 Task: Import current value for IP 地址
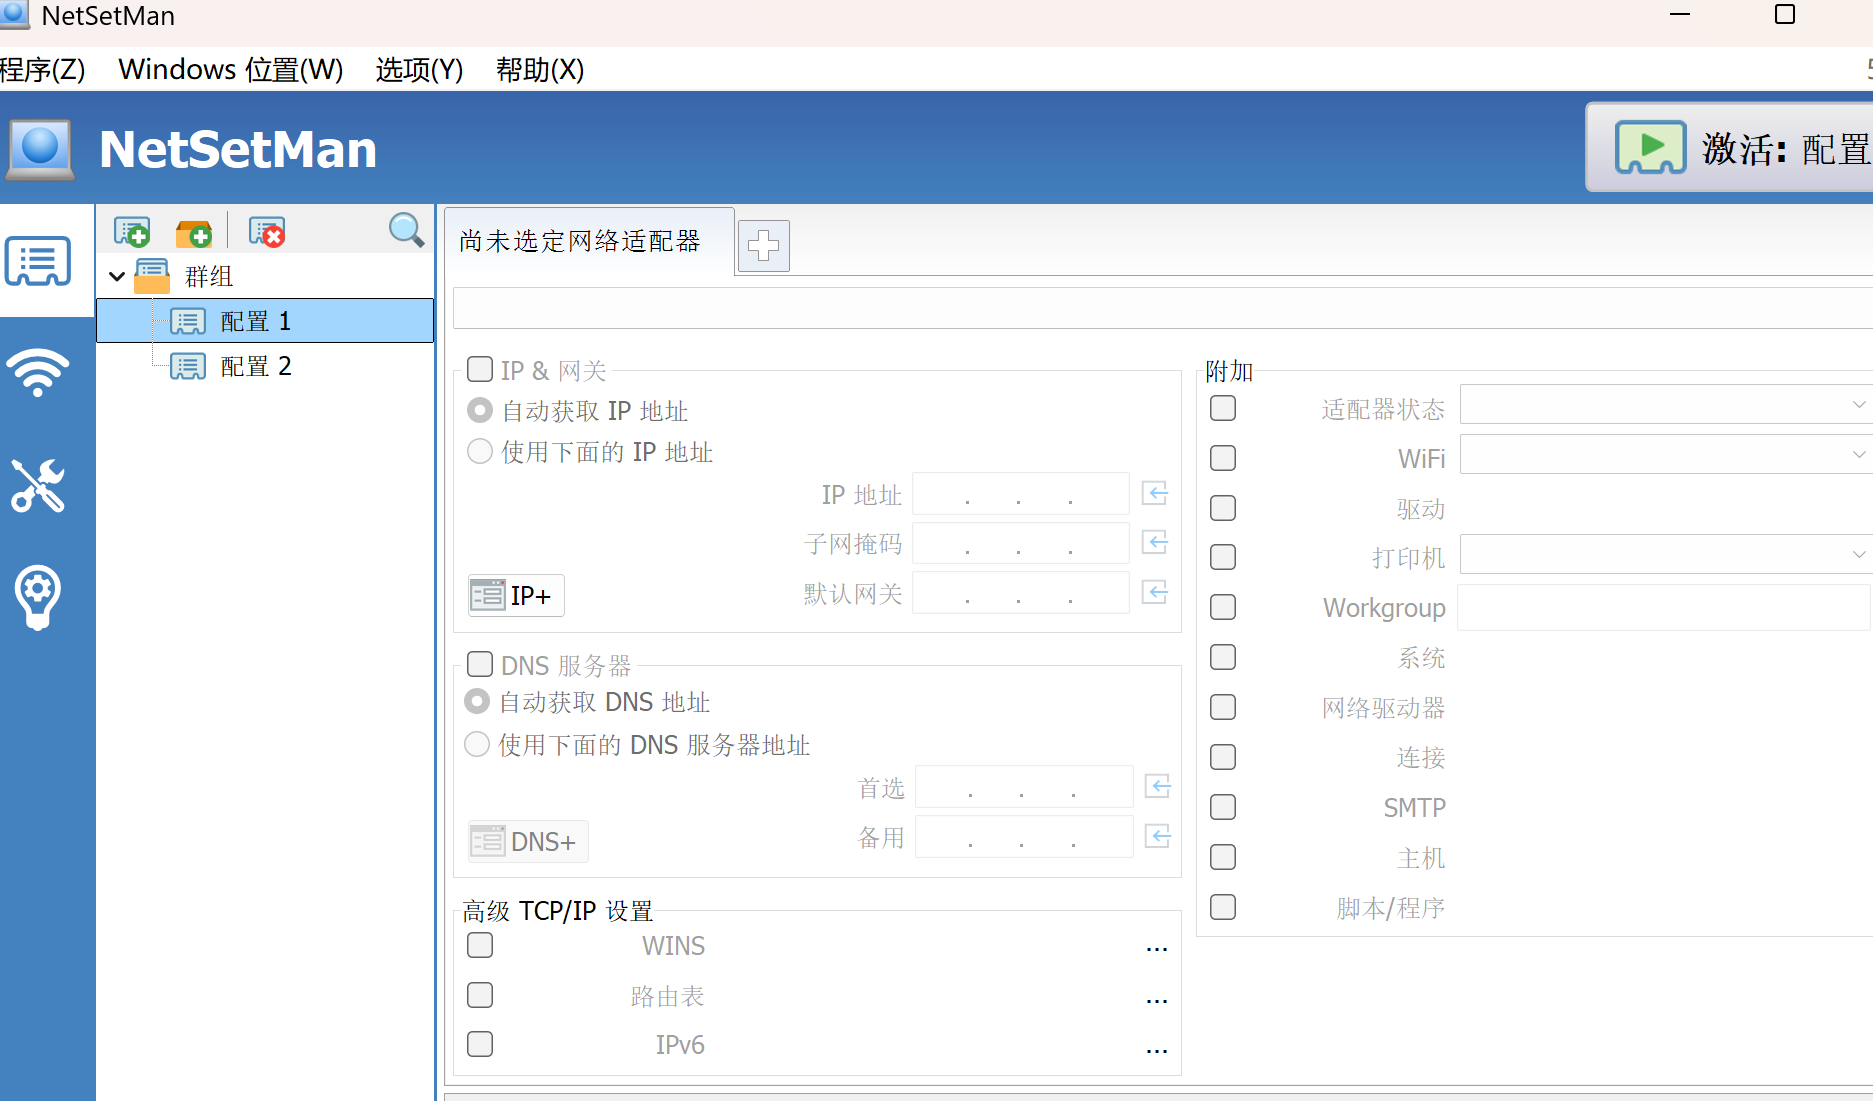(1155, 493)
